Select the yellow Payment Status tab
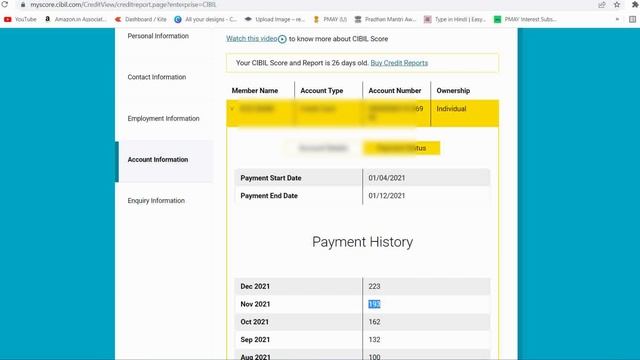The width and height of the screenshot is (640, 360). pyautogui.click(x=401, y=148)
